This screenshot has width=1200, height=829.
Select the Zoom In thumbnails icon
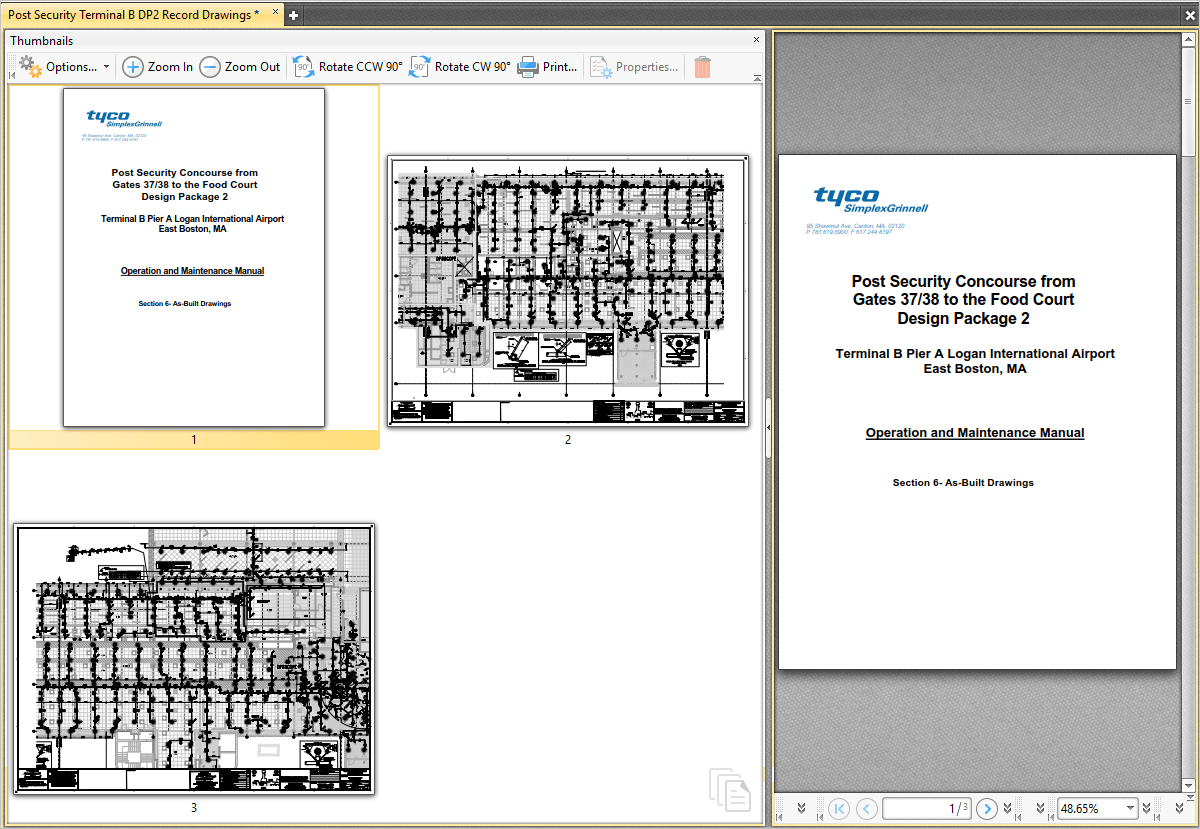[x=133, y=67]
